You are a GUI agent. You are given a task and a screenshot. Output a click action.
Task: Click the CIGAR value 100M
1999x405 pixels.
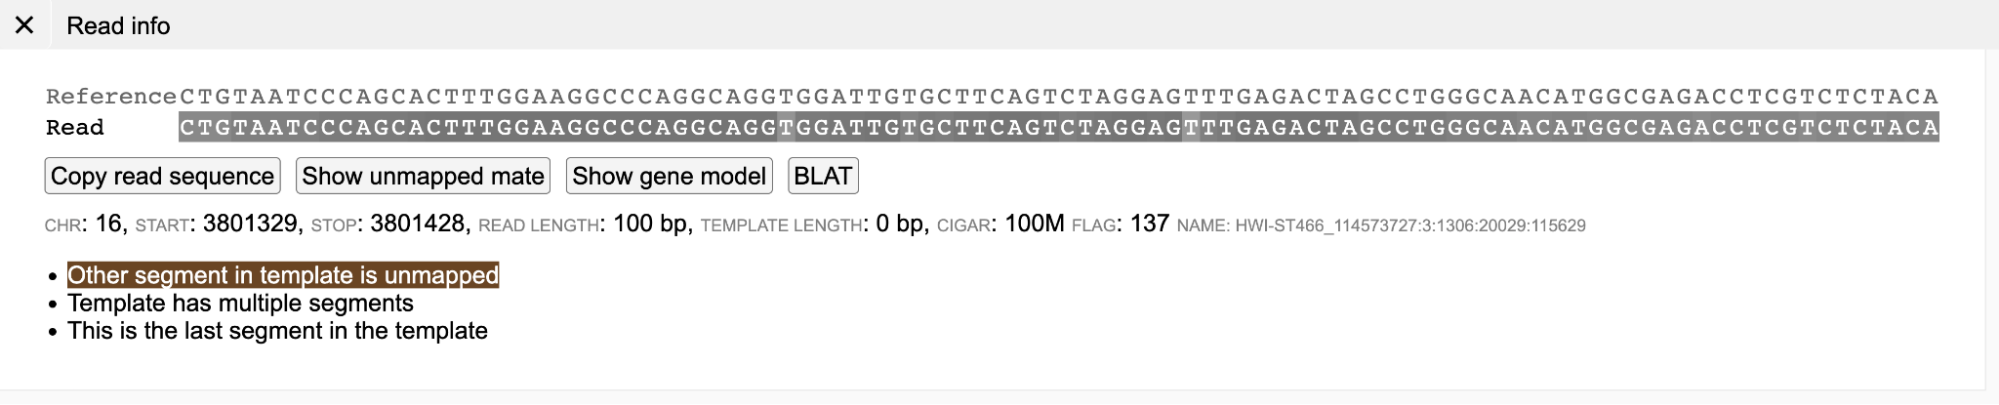click(1034, 224)
